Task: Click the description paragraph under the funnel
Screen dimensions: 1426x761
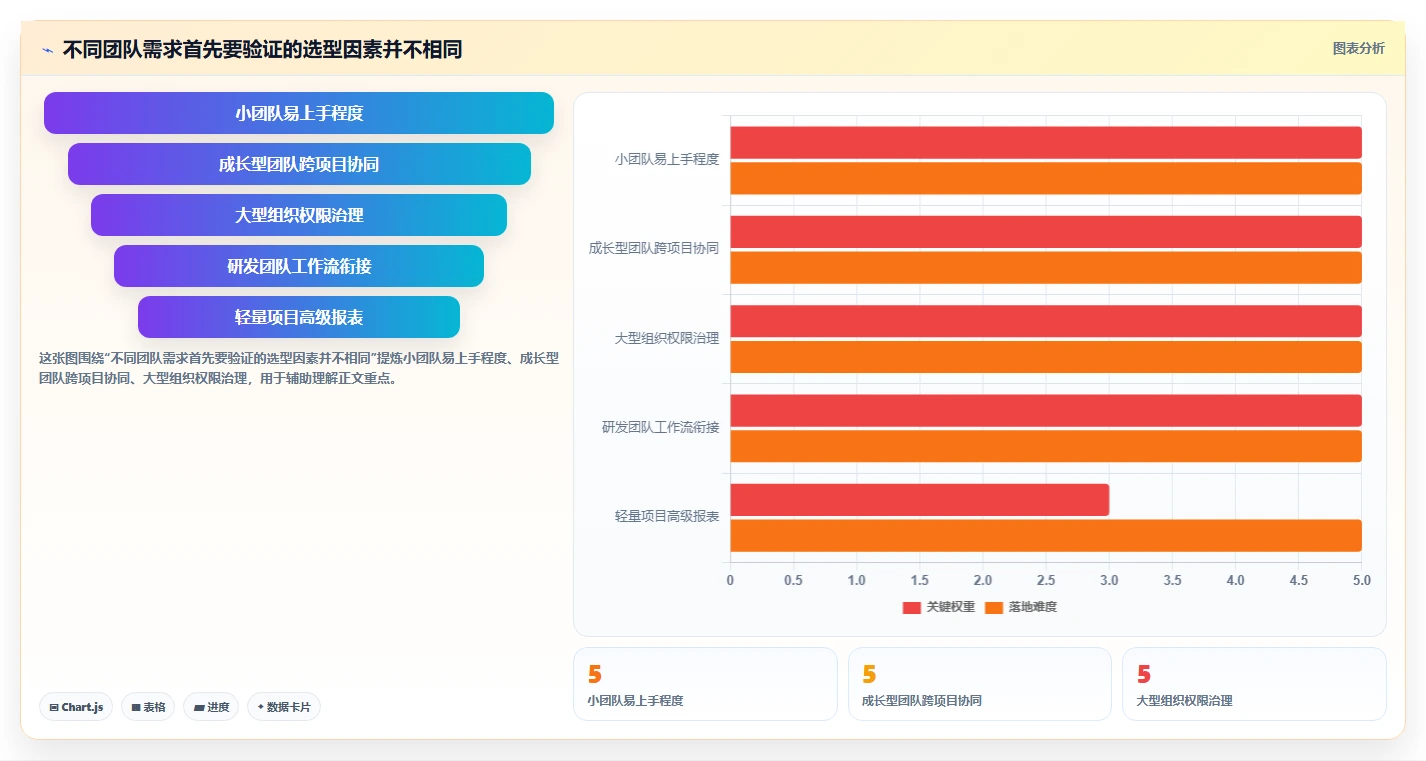Action: coord(299,368)
